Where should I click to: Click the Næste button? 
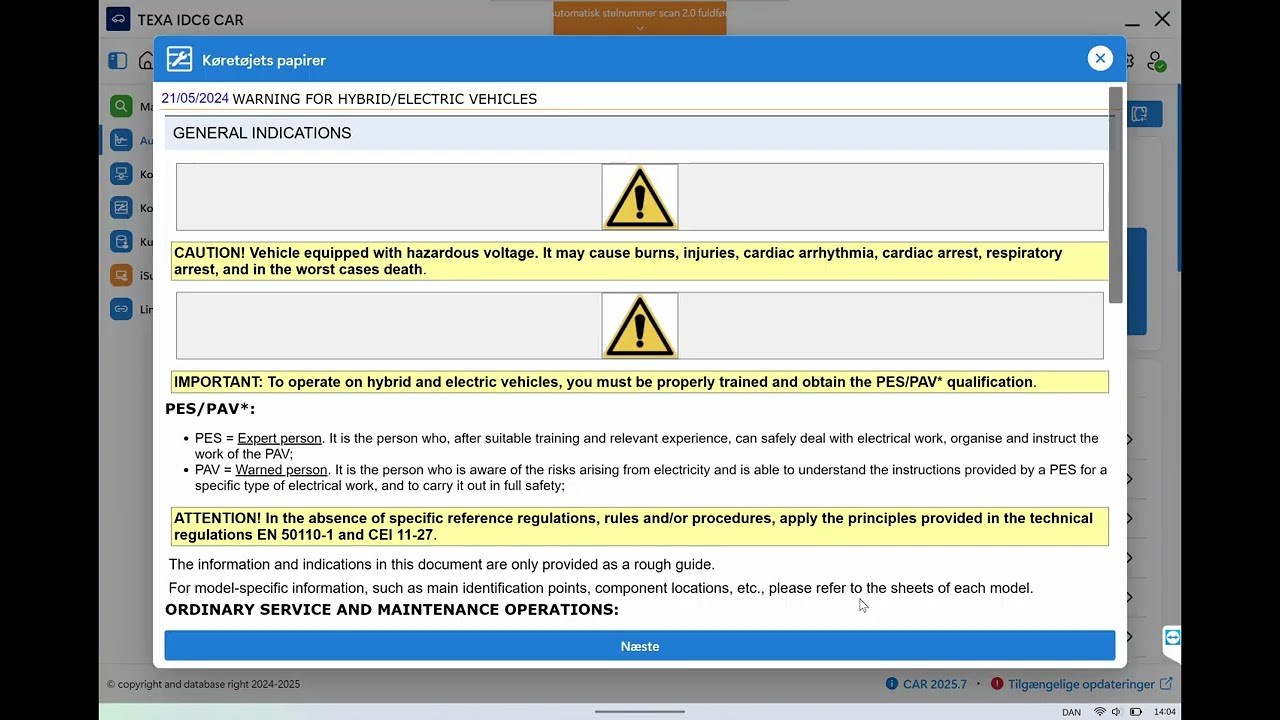(640, 646)
